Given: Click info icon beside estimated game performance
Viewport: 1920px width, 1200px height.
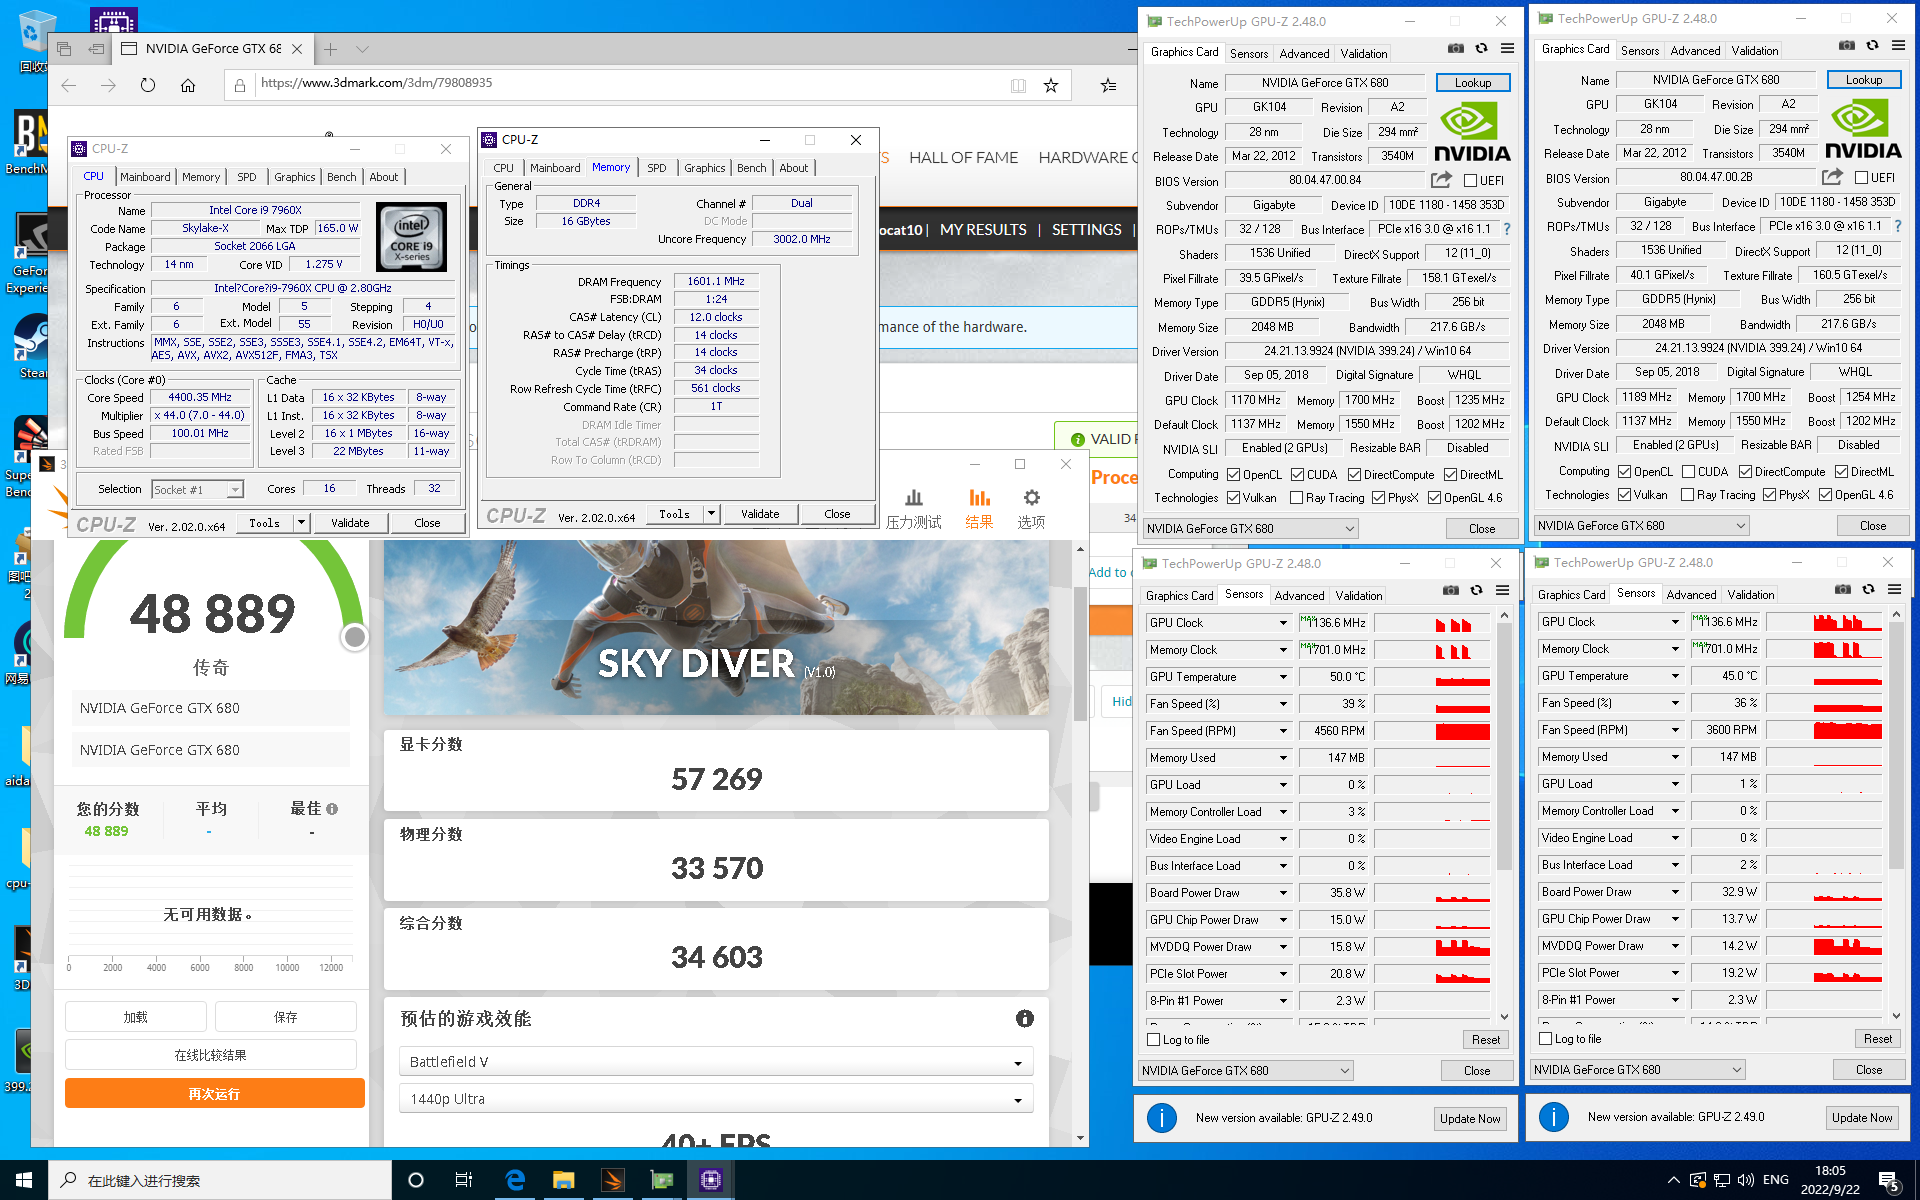Looking at the screenshot, I should click(1025, 1018).
